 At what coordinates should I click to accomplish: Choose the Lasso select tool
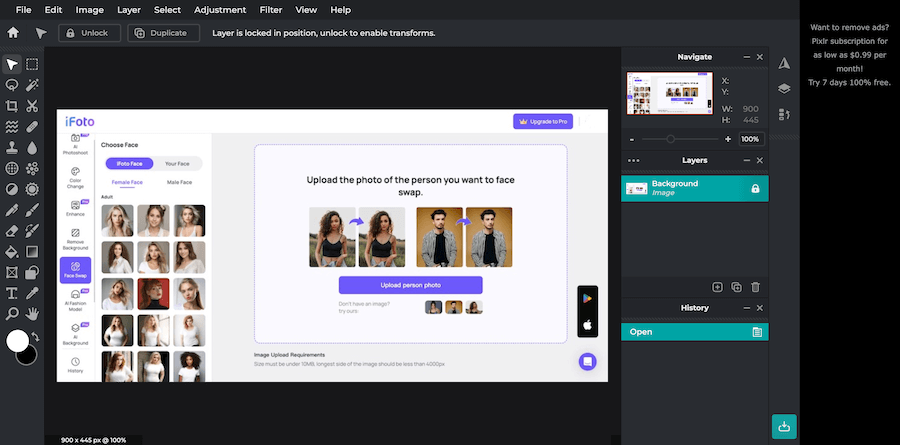[11, 85]
